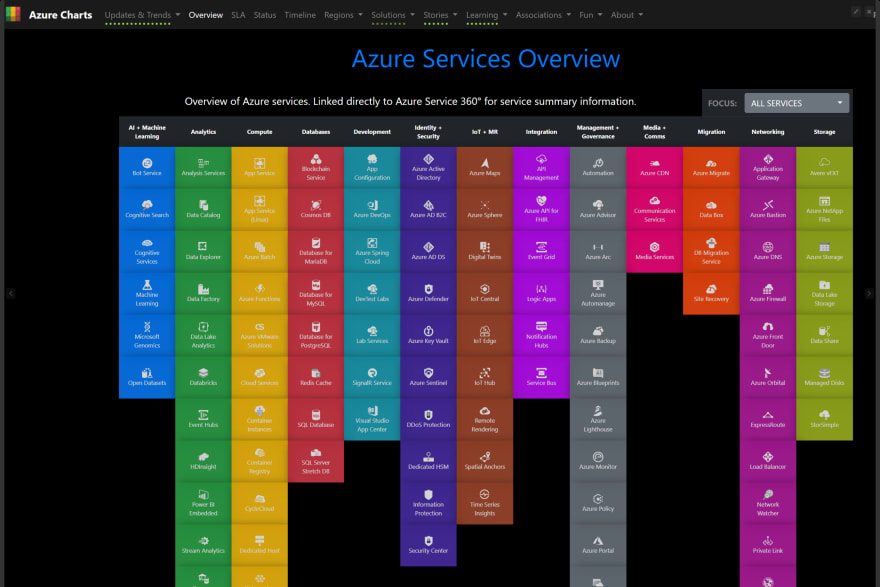
Task: Click the Media Services tile
Action: pyautogui.click(x=654, y=251)
